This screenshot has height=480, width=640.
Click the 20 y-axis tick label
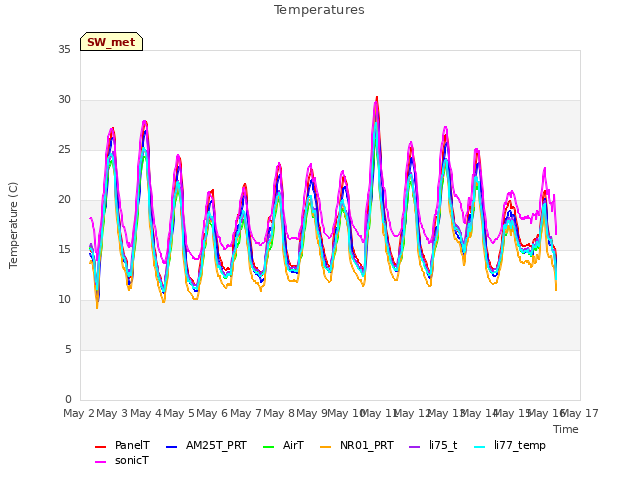coord(64,200)
